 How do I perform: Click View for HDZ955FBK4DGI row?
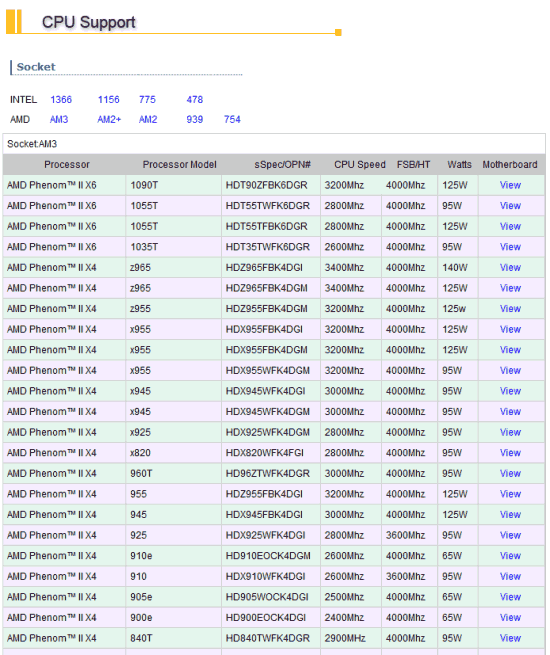pos(510,494)
